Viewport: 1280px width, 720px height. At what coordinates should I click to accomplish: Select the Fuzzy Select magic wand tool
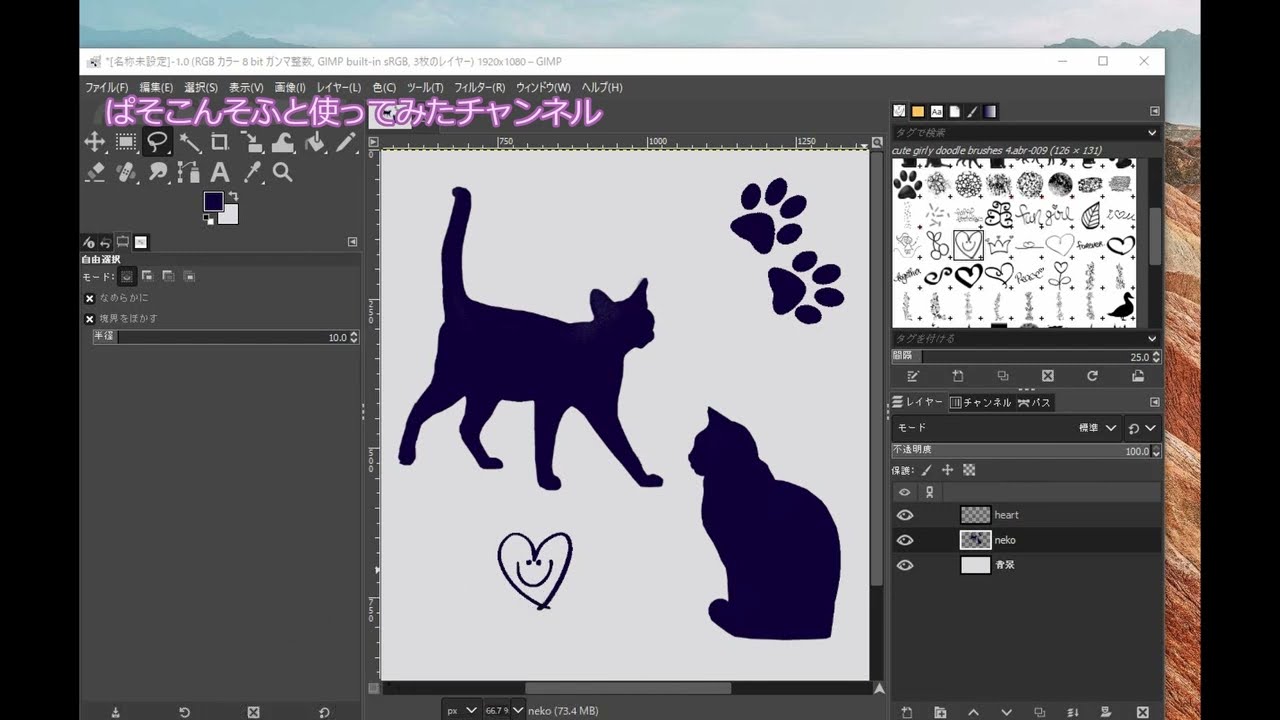pyautogui.click(x=189, y=142)
